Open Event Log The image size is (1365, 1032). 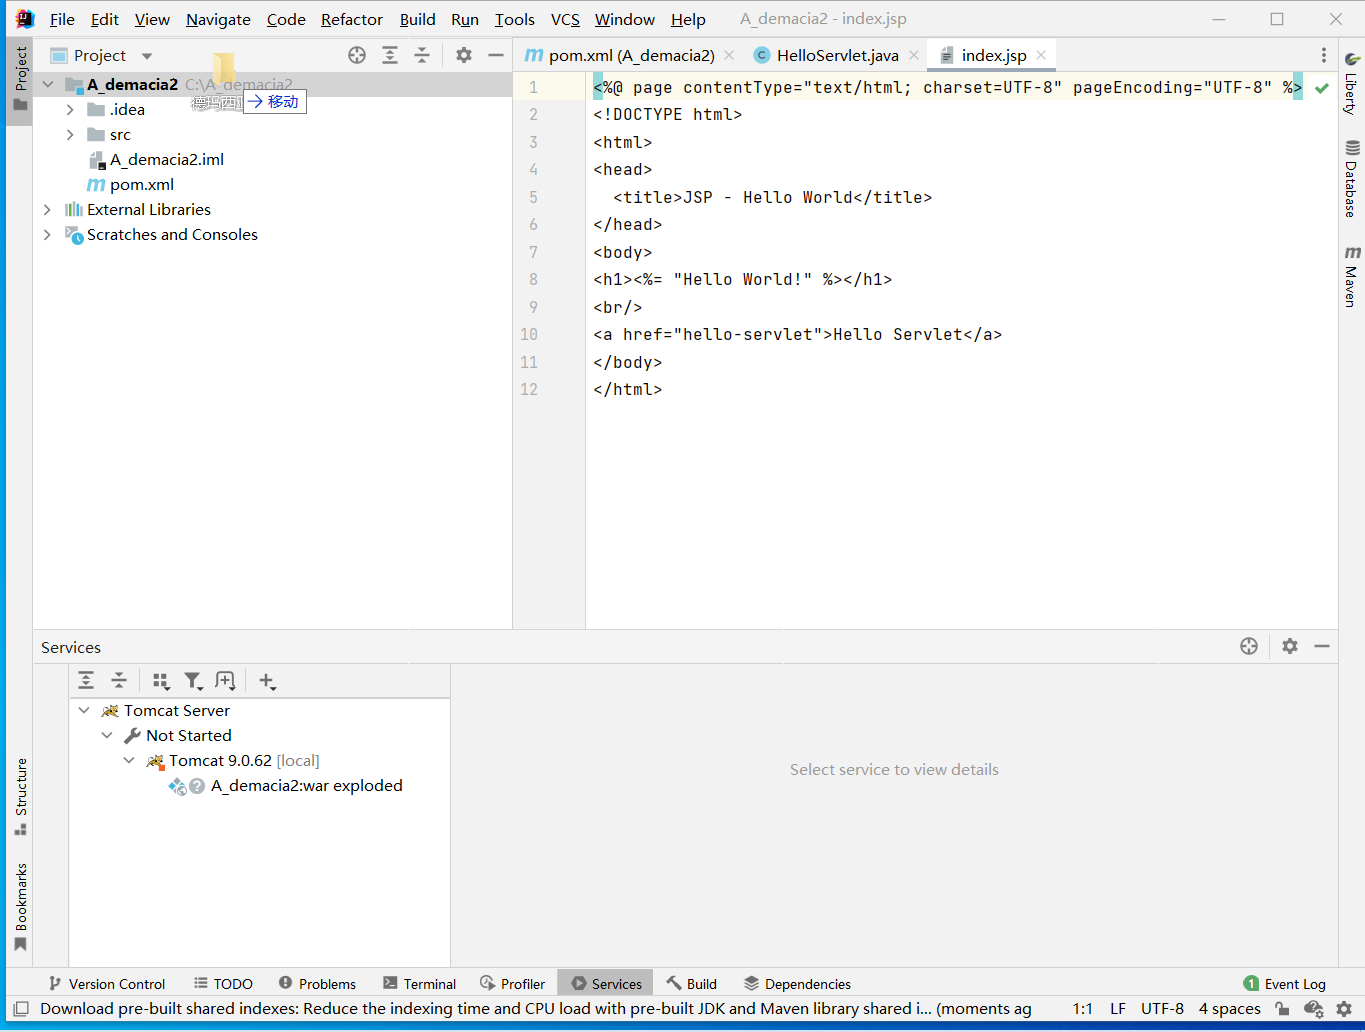tap(1284, 984)
